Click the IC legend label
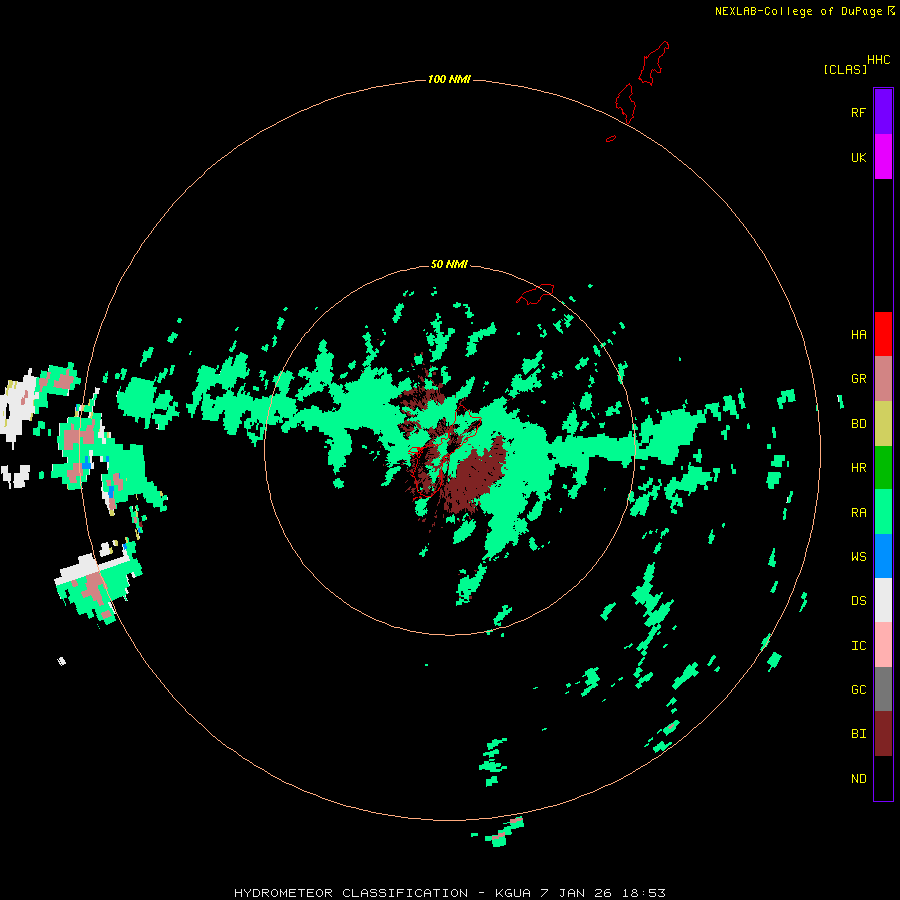900x900 pixels. pos(858,646)
